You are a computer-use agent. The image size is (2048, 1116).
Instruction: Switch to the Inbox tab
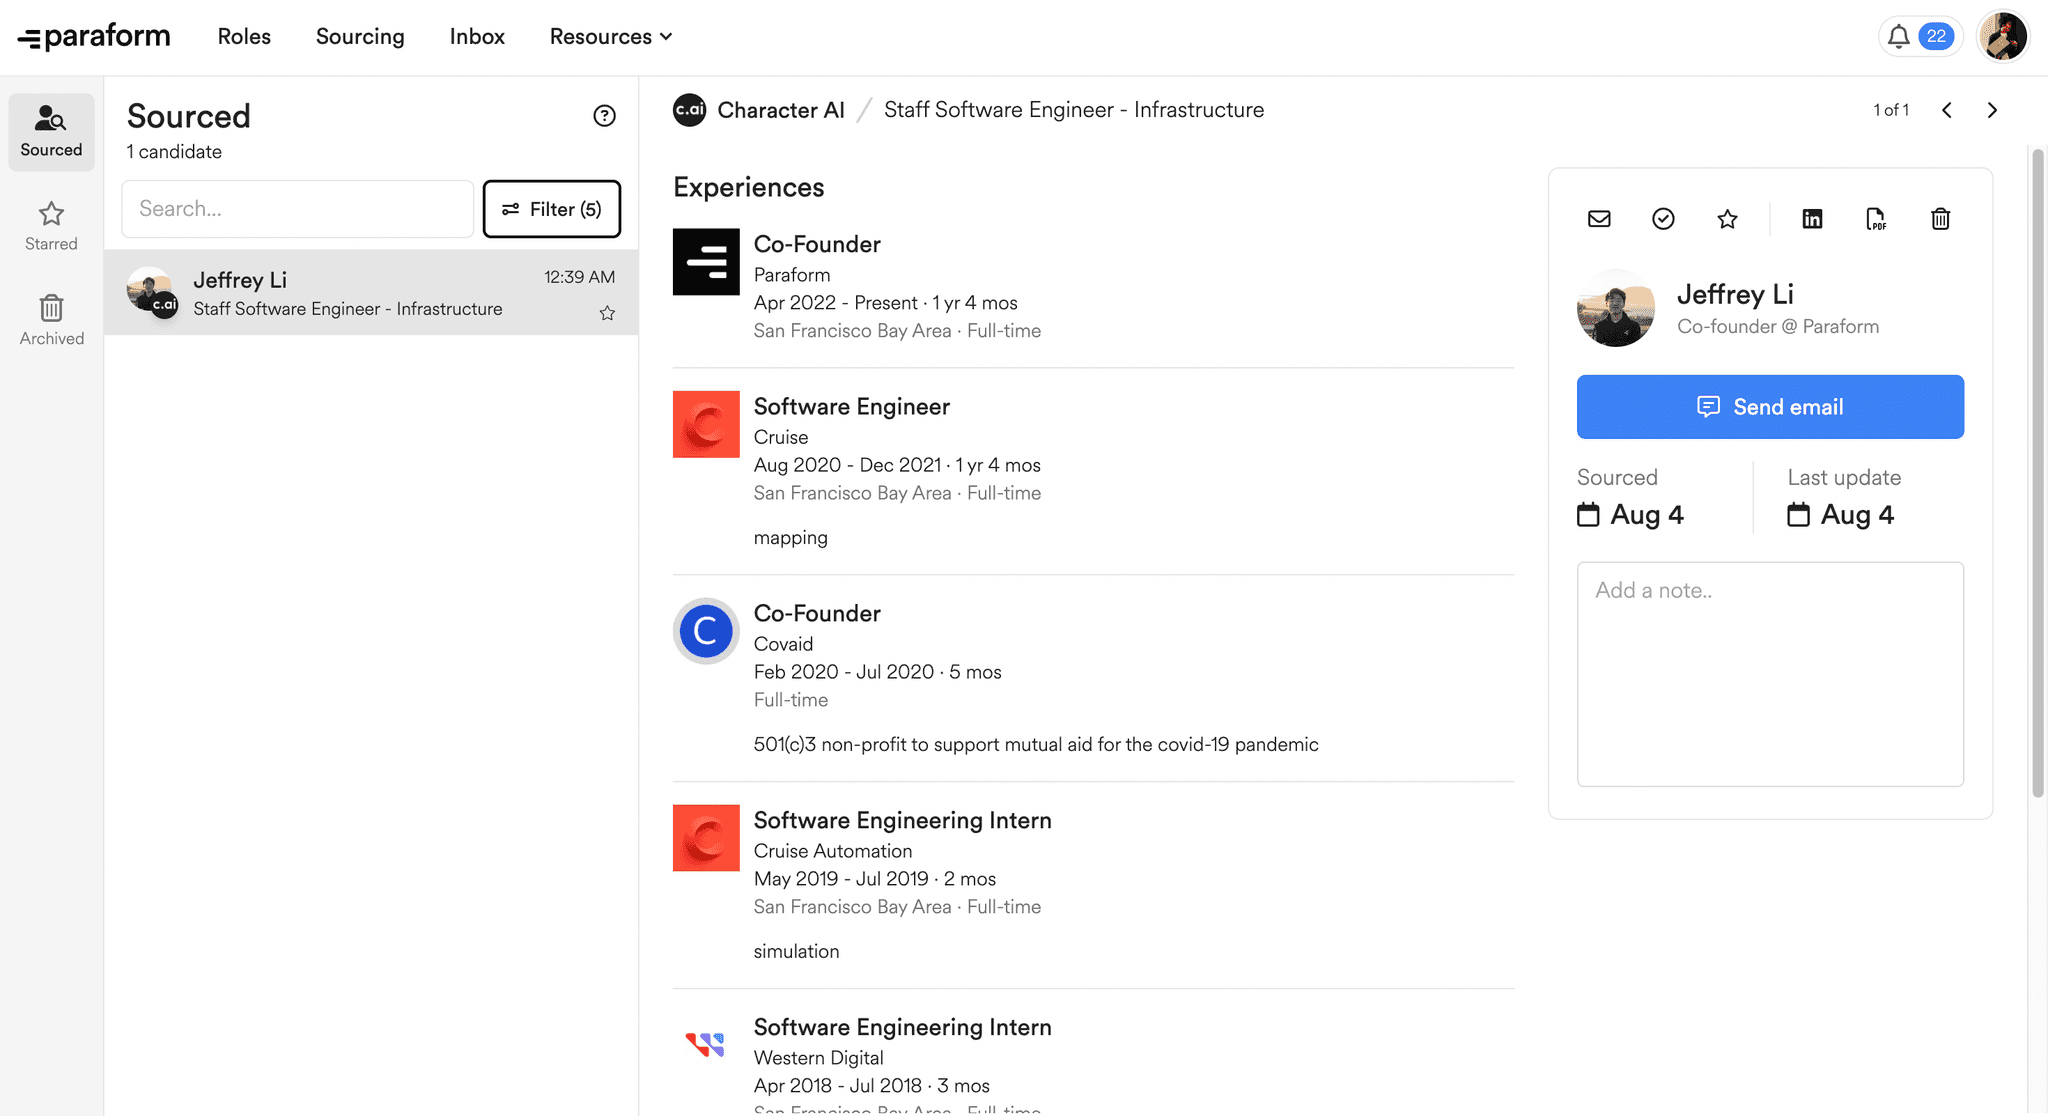click(x=477, y=36)
